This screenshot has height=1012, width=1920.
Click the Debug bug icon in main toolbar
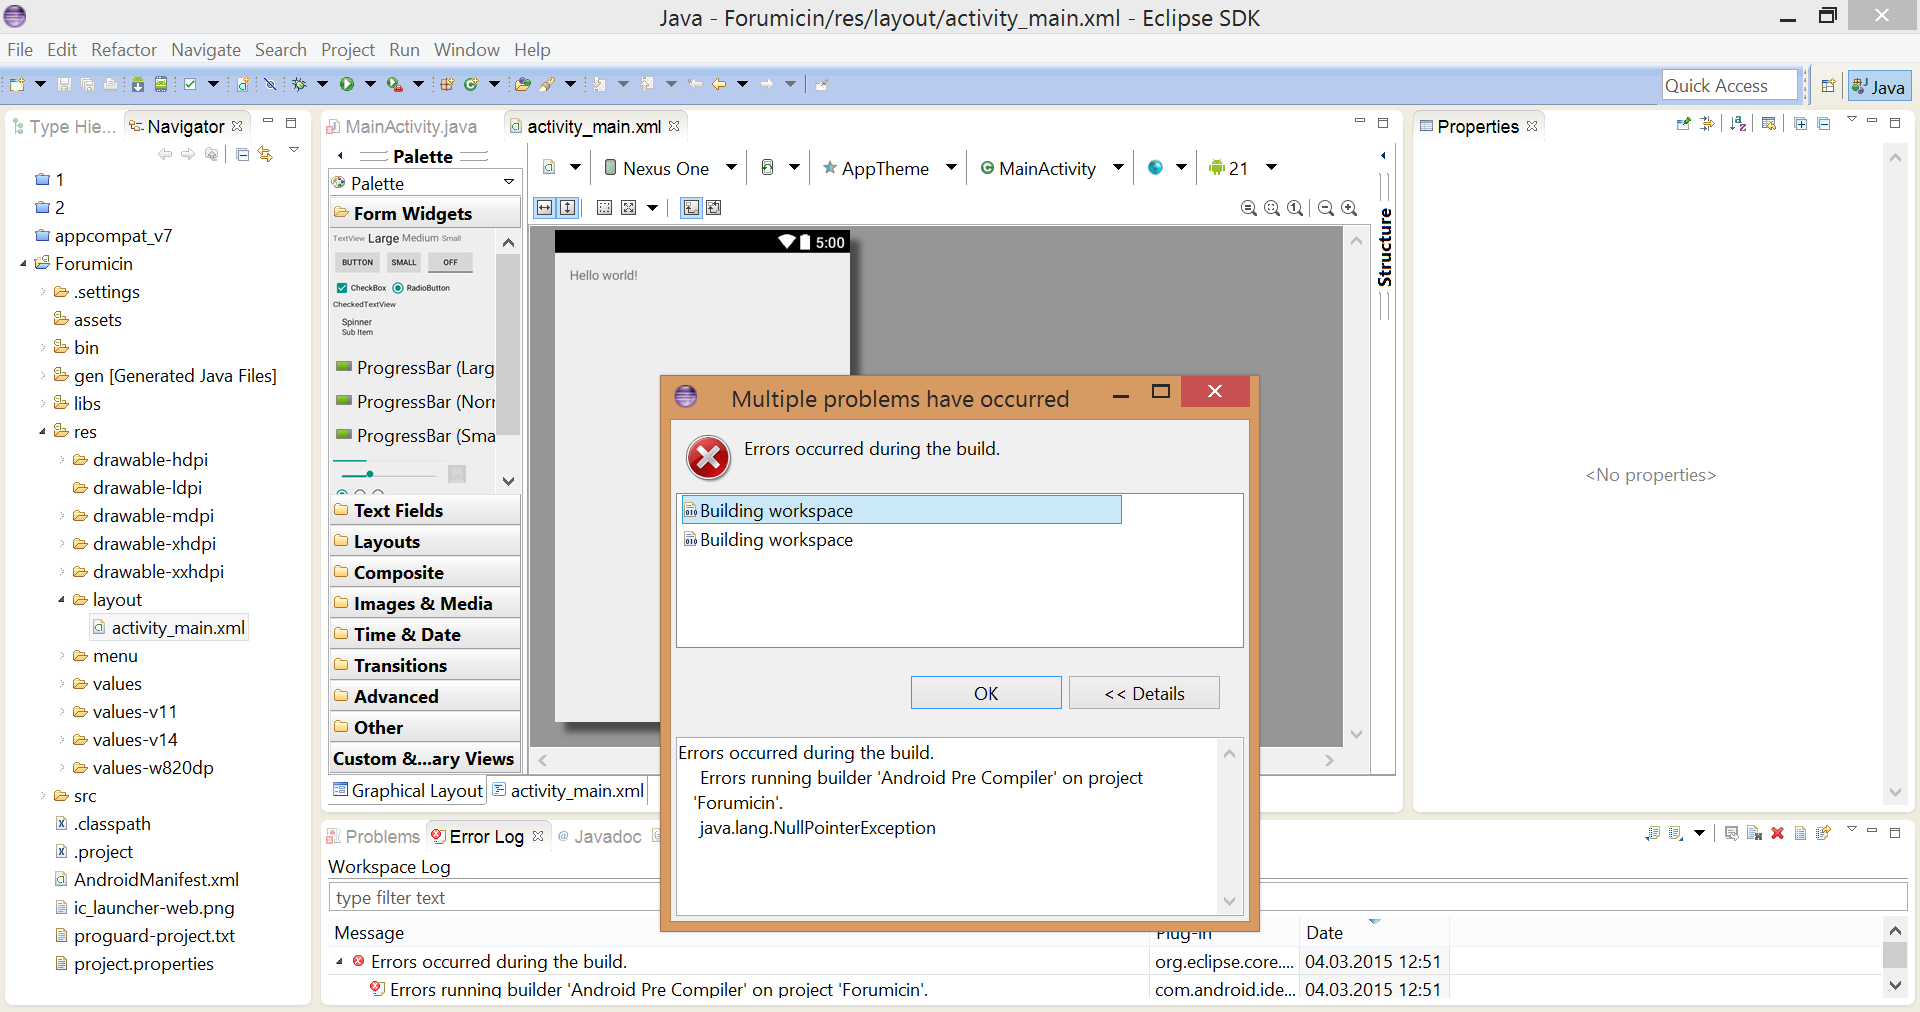pos(299,85)
